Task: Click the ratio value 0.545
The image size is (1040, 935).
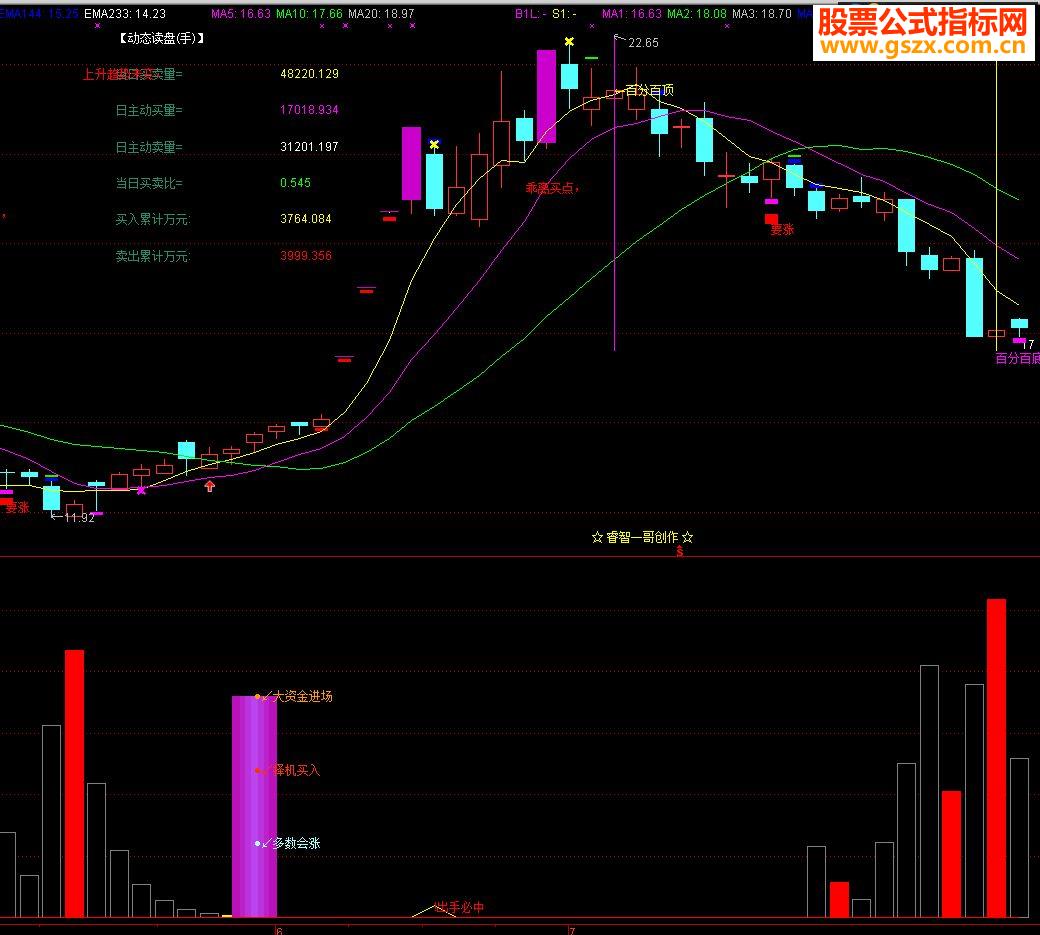Action: coord(295,183)
